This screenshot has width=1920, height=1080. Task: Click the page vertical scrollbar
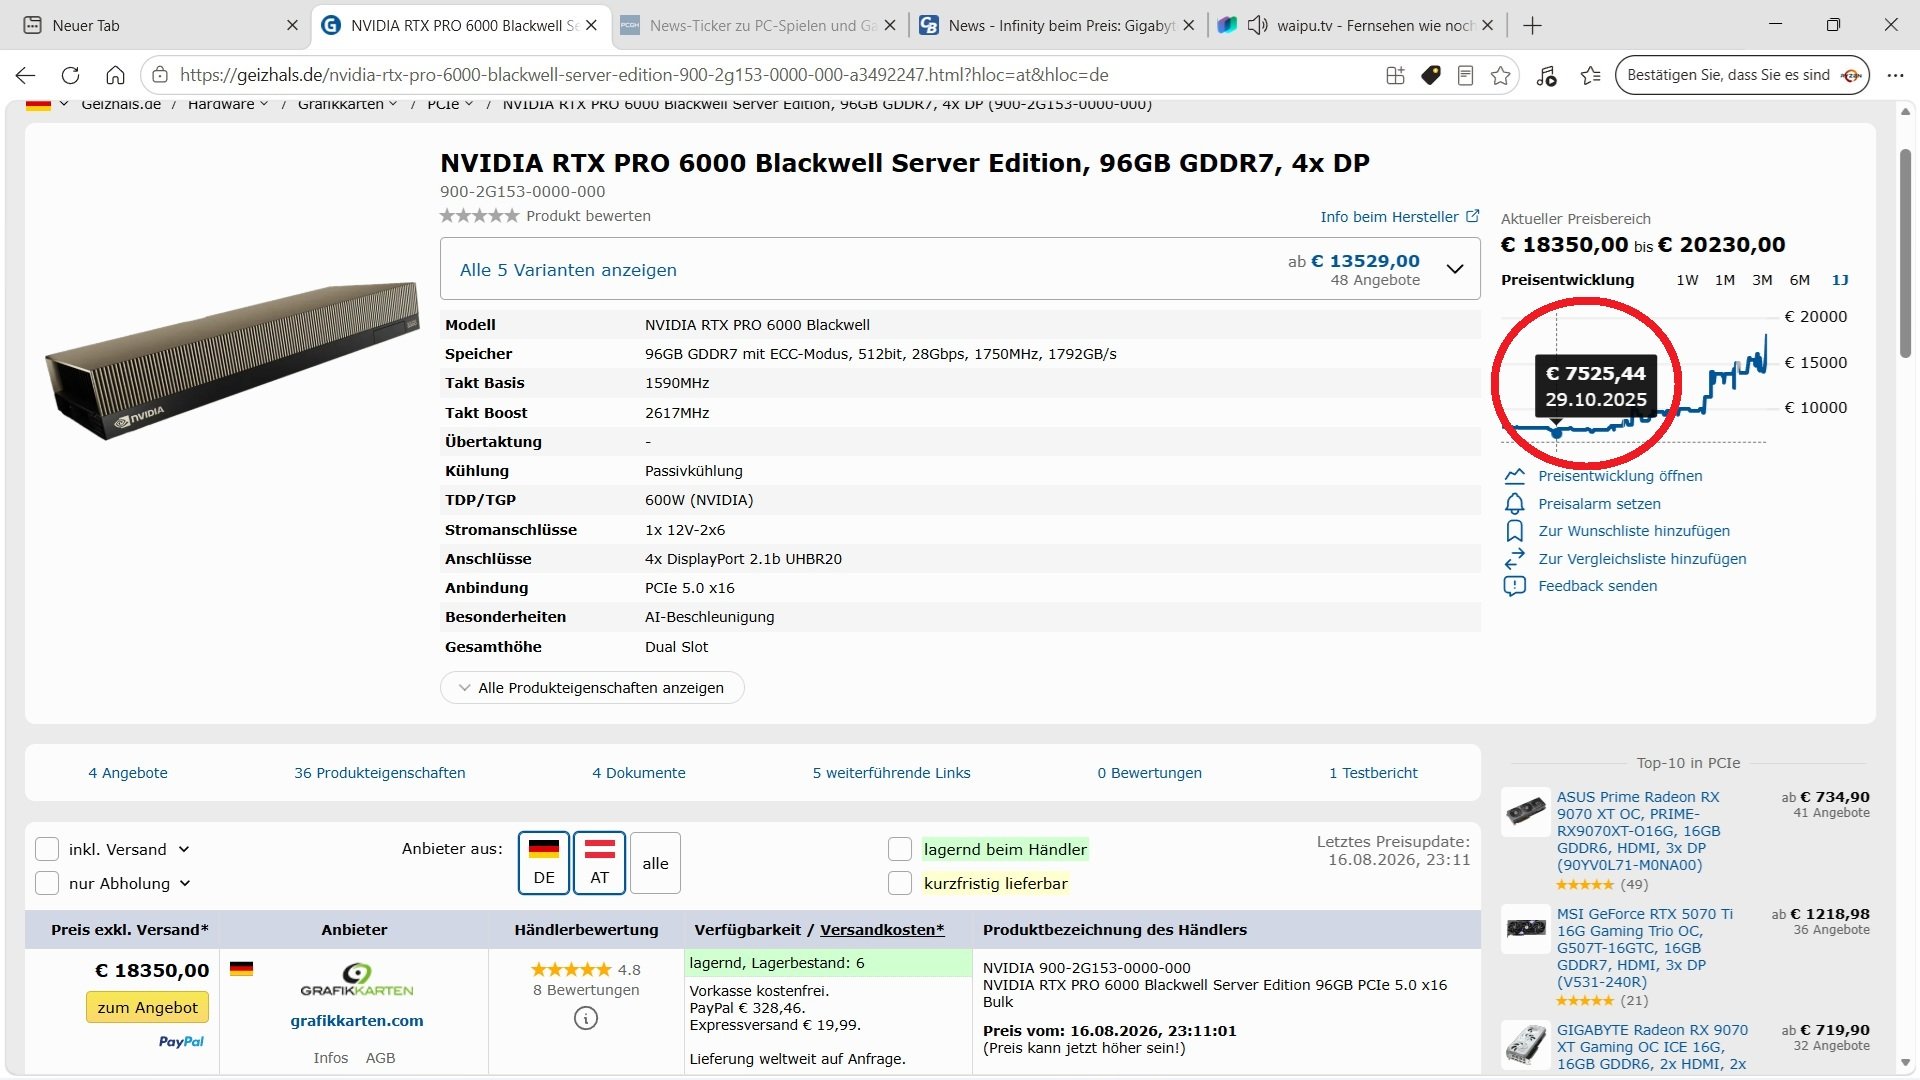pos(1905,252)
